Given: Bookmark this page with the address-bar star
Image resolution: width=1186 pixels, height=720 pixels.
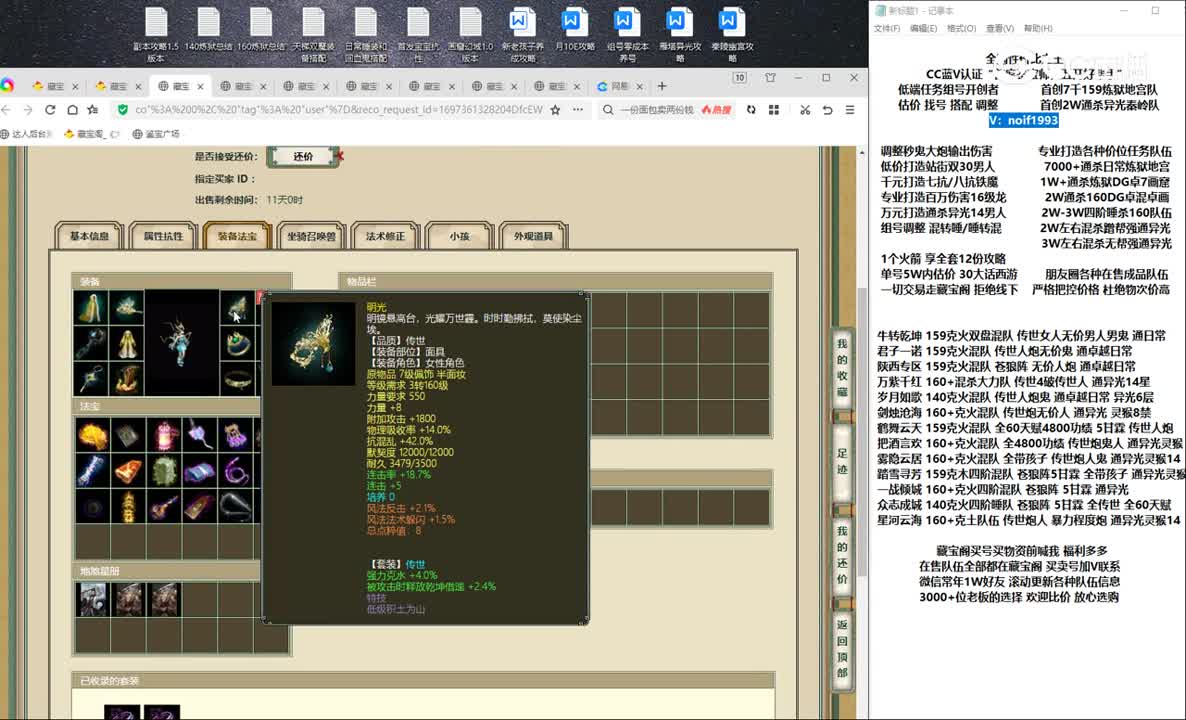Looking at the screenshot, I should (555, 110).
